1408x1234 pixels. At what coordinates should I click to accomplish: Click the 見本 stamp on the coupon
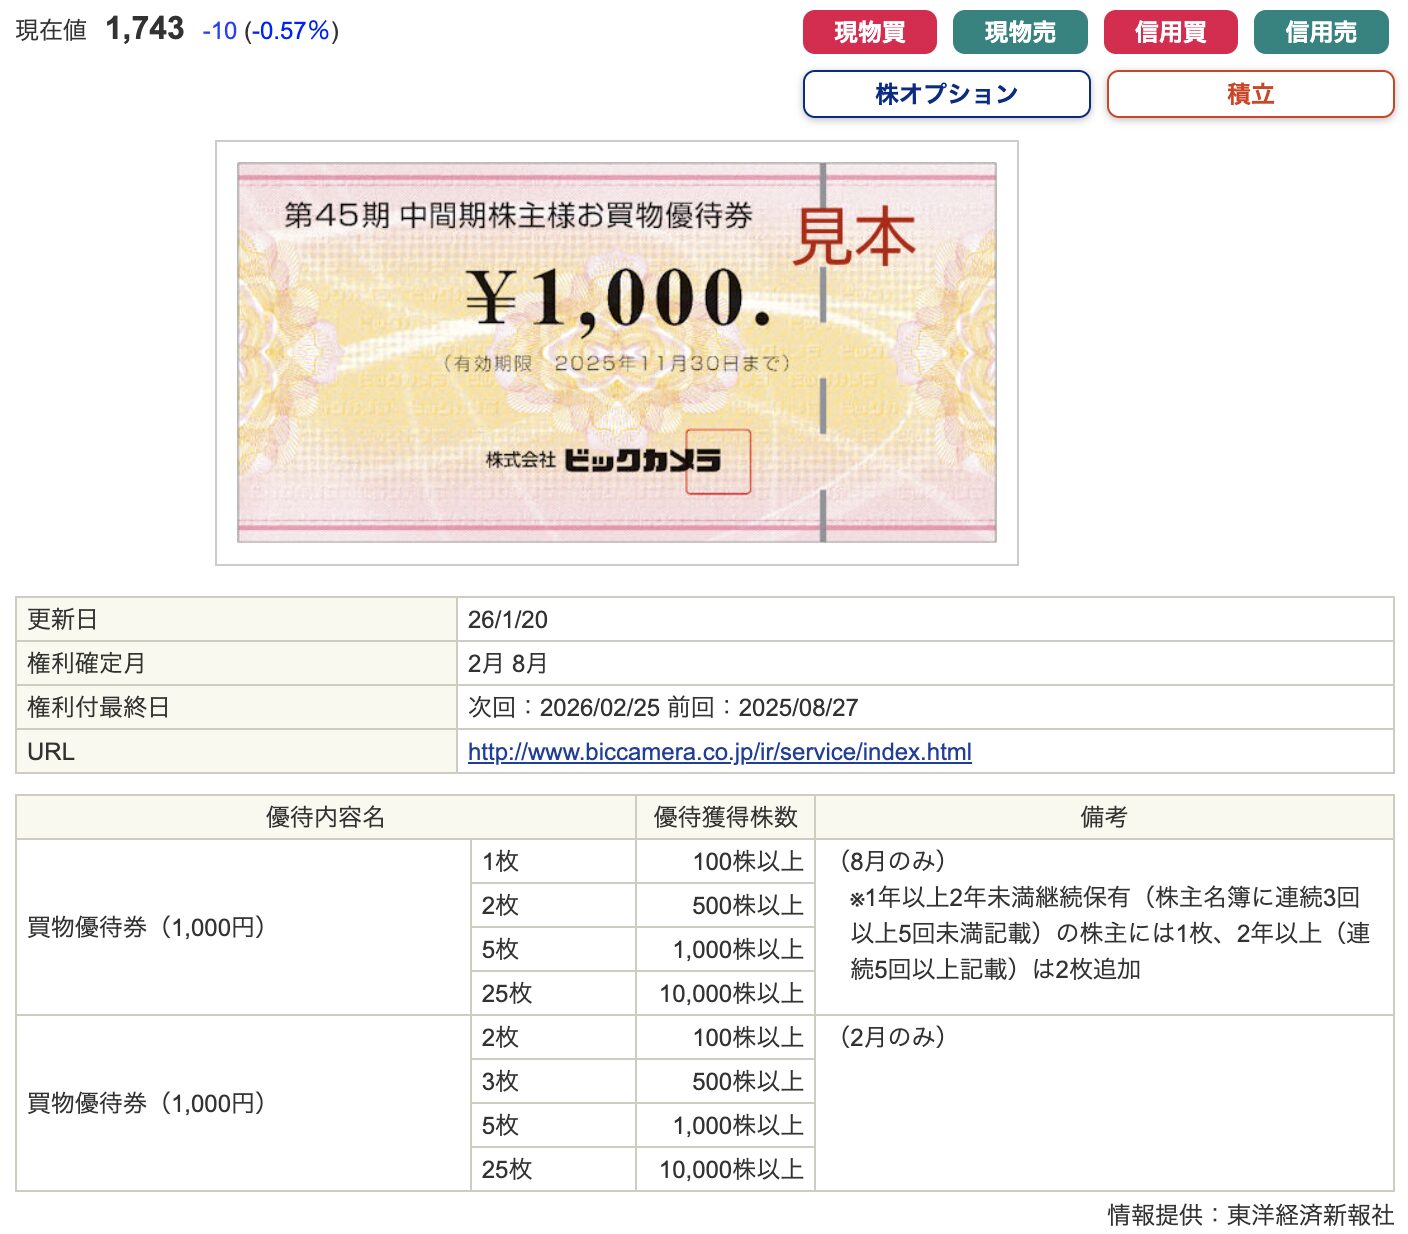coord(854,238)
